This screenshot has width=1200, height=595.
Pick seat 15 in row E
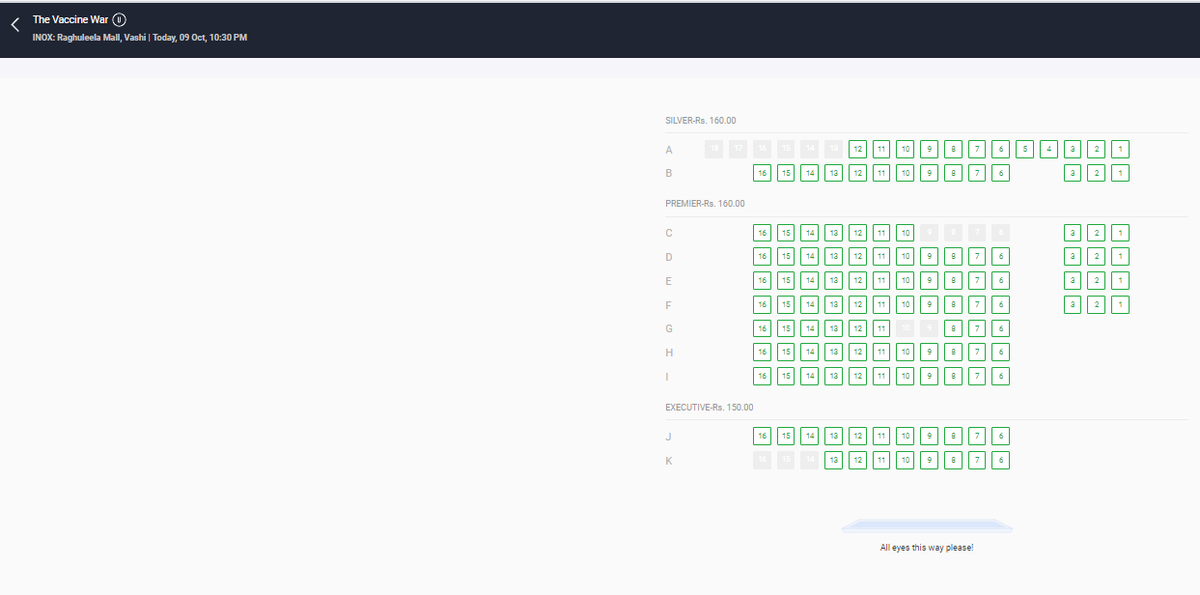(x=786, y=281)
